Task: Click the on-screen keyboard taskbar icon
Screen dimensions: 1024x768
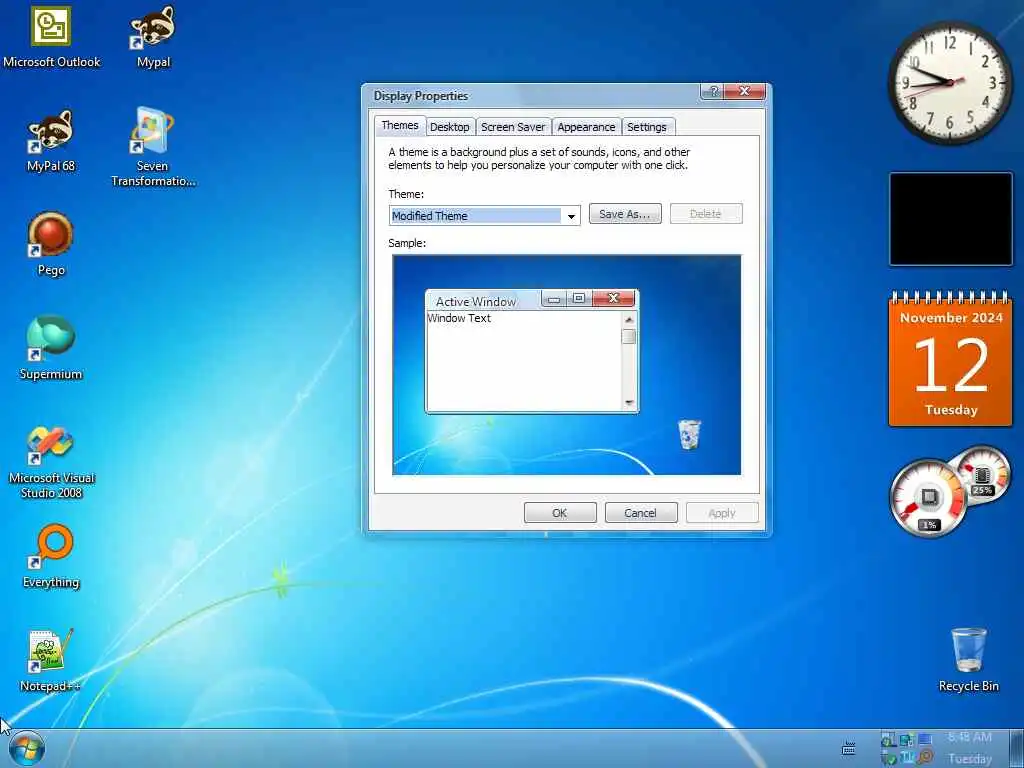Action: (x=848, y=748)
